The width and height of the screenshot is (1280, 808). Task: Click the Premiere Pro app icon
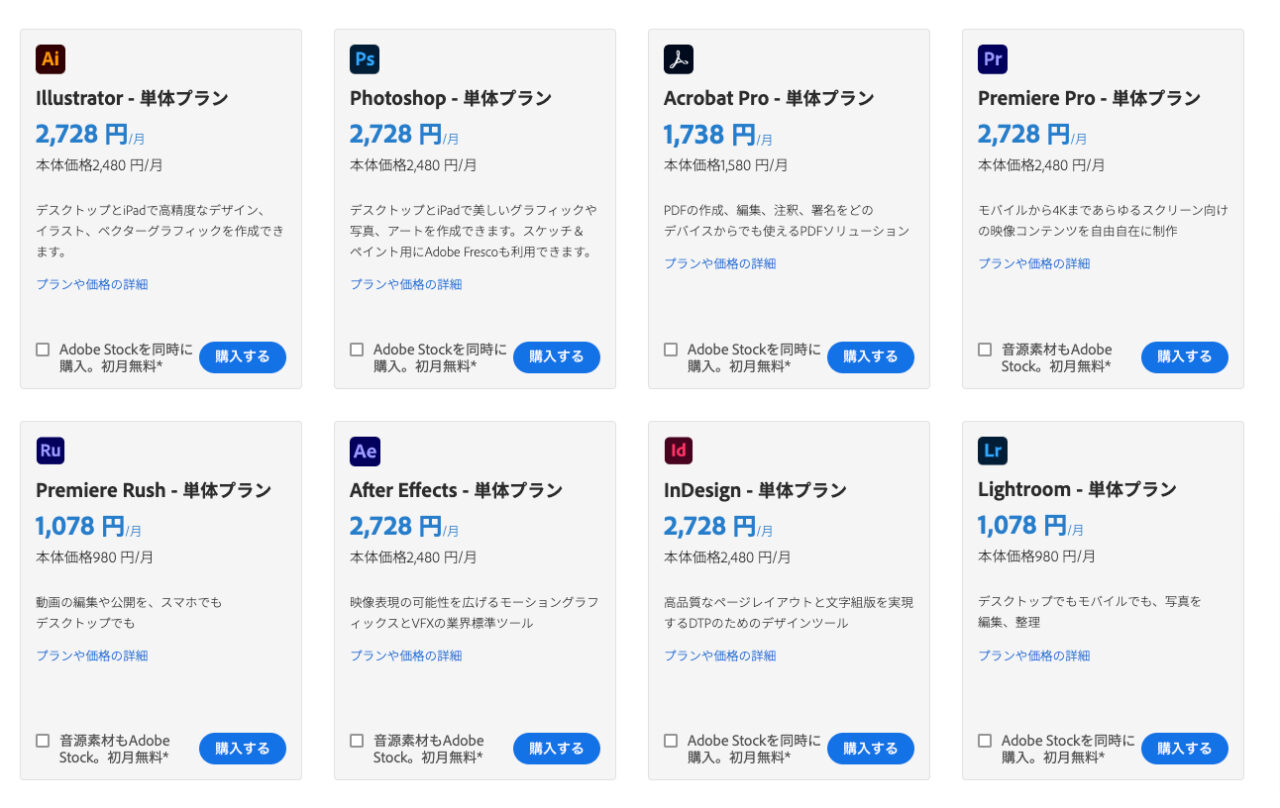pos(992,59)
